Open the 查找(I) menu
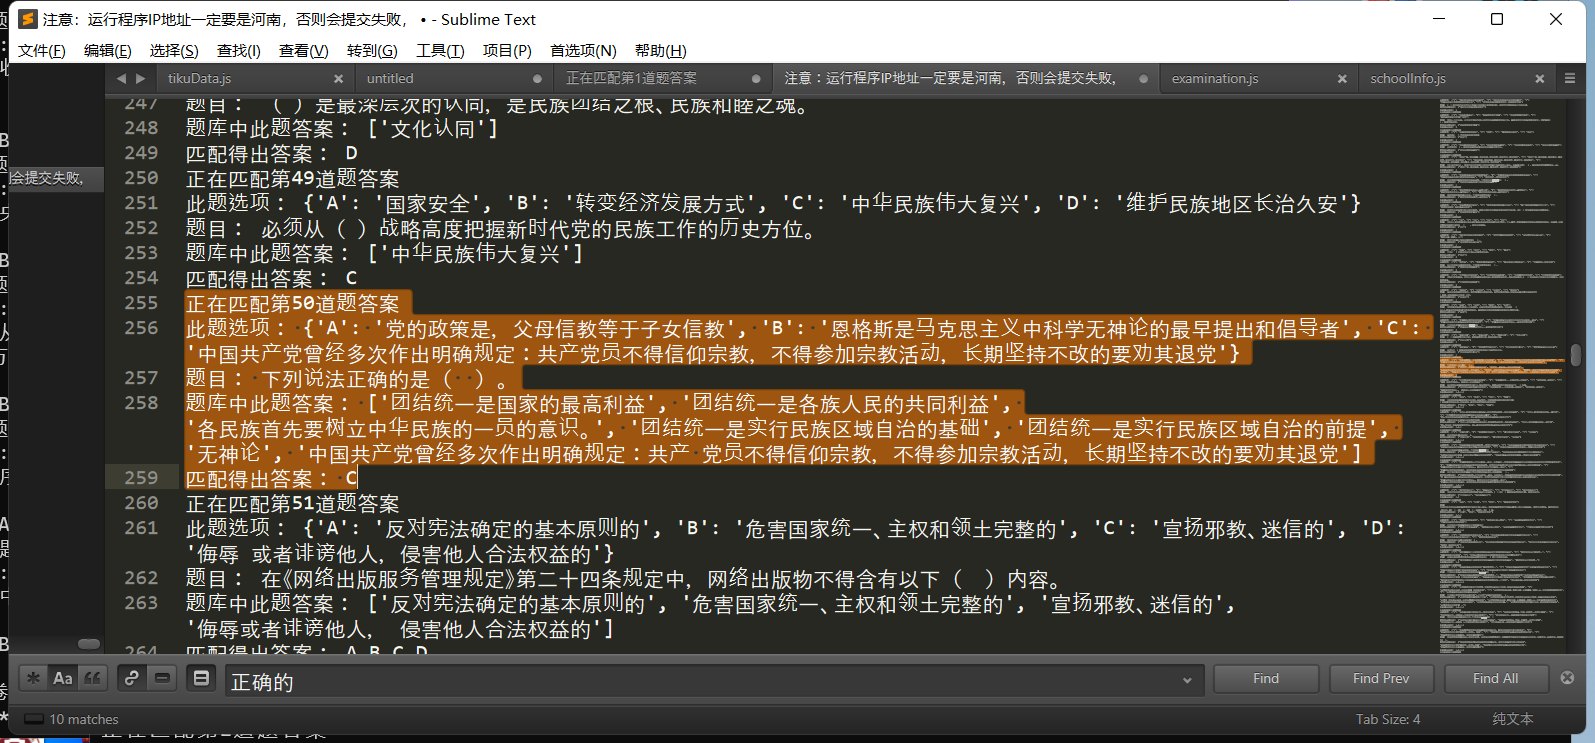The image size is (1595, 743). [239, 51]
